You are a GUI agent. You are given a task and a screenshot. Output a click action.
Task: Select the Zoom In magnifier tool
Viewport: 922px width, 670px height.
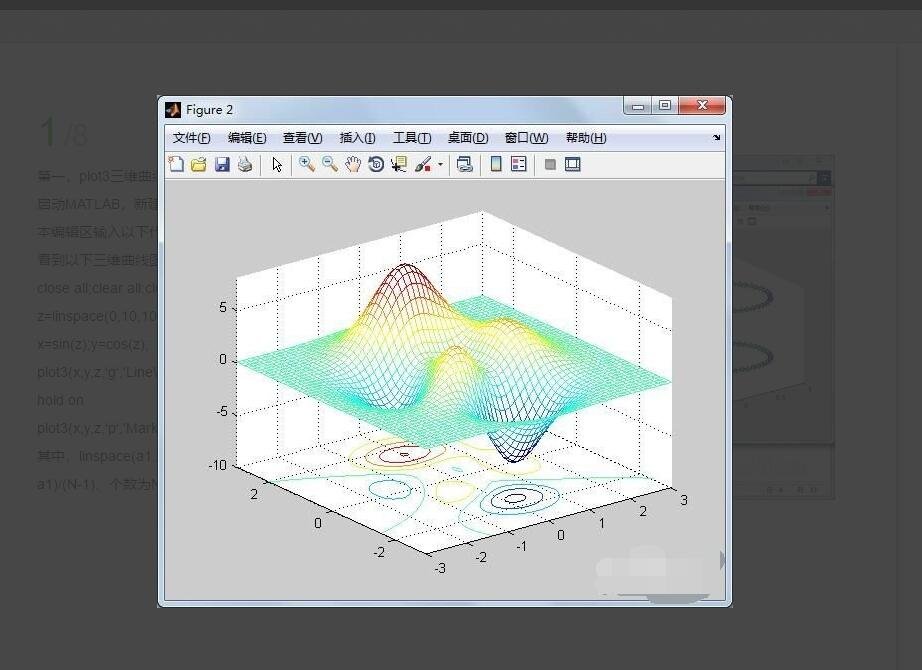click(307, 165)
